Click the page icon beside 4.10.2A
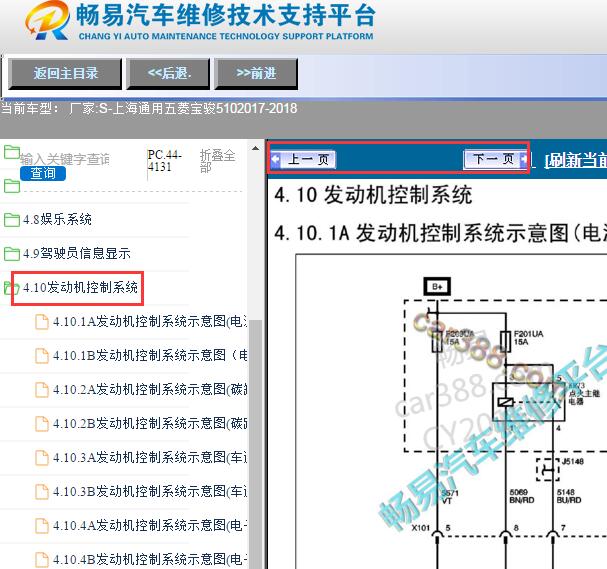 click(42, 390)
